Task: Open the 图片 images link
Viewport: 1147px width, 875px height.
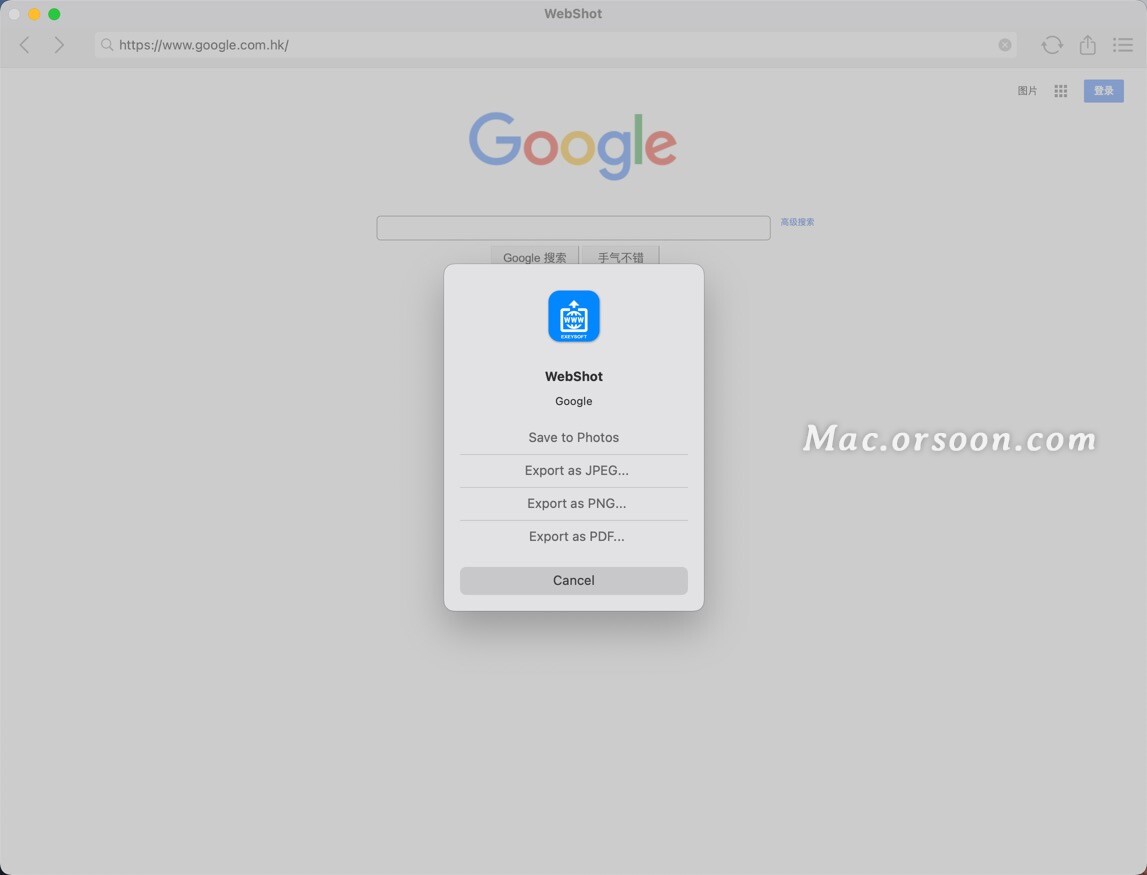Action: 1027,91
